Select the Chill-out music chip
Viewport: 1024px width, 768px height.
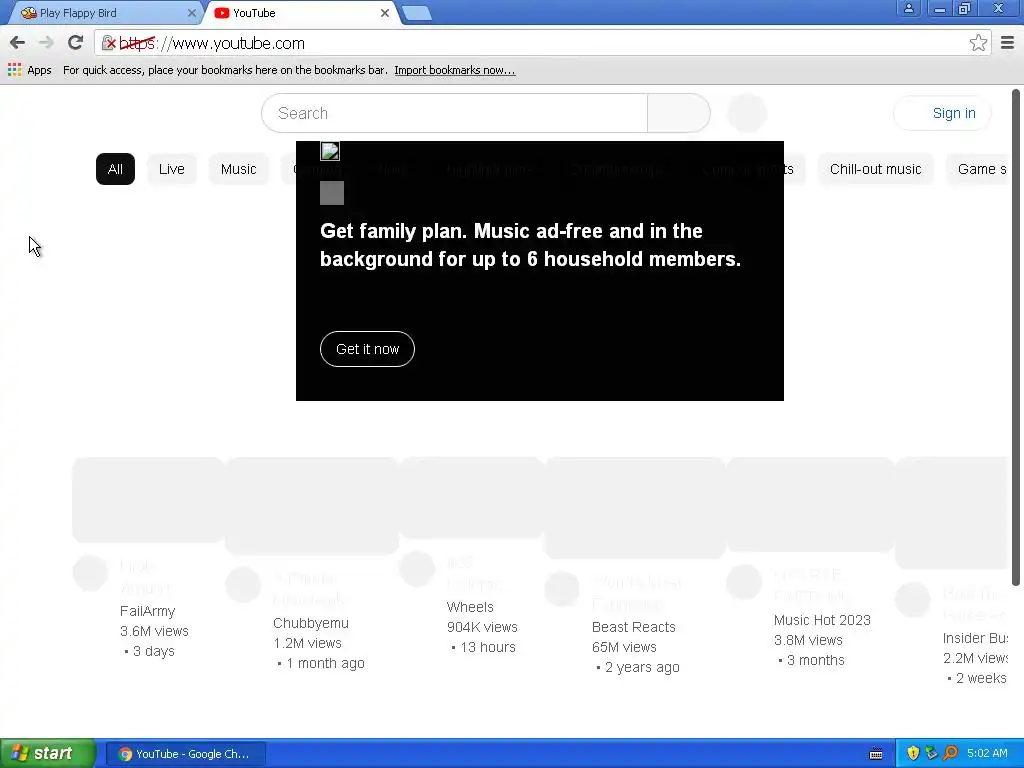click(x=875, y=169)
